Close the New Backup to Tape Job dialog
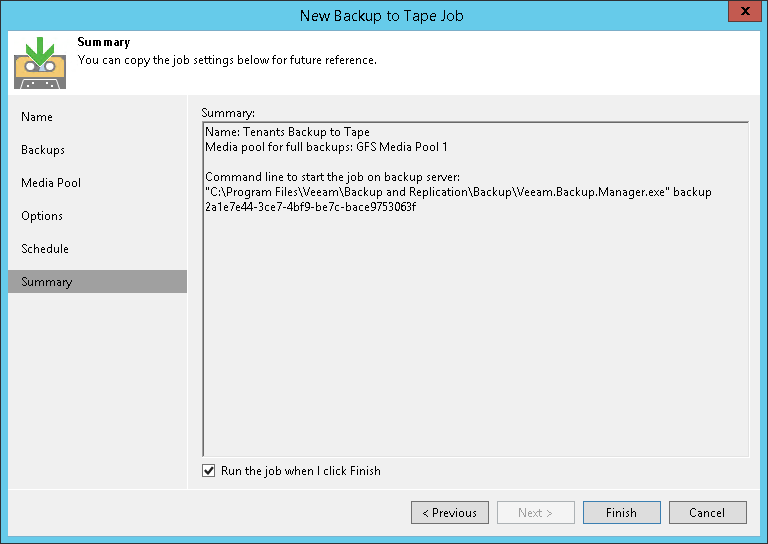The width and height of the screenshot is (768, 544). point(741,13)
